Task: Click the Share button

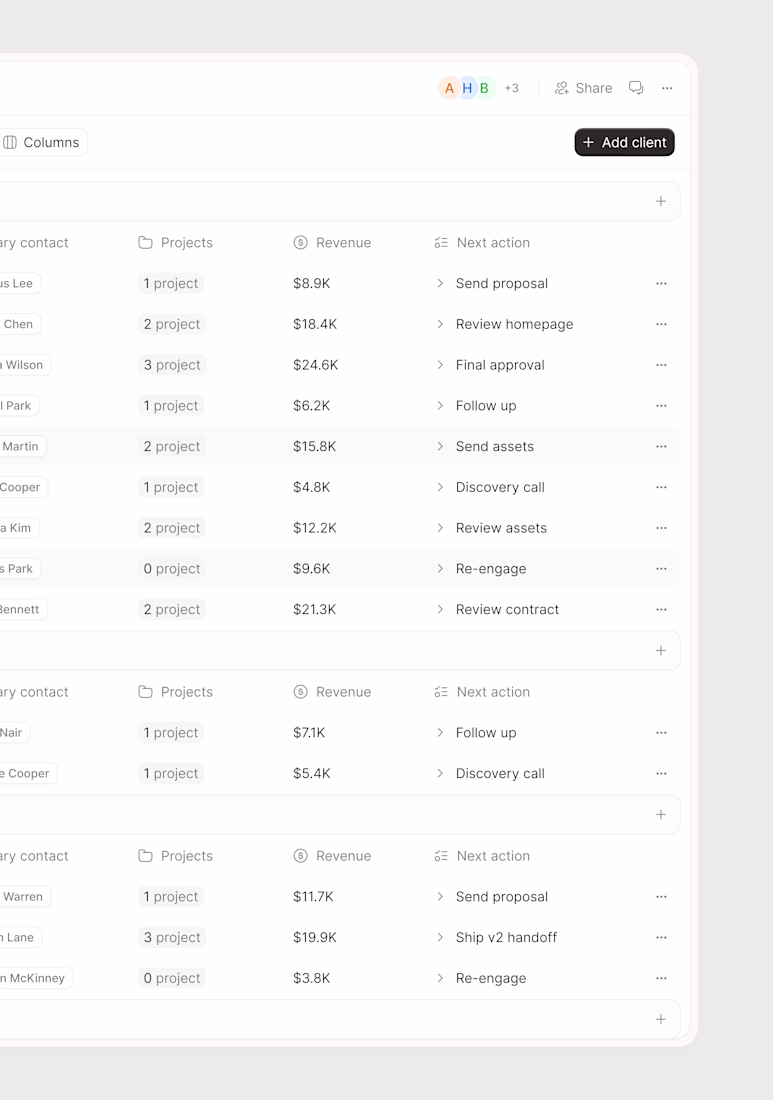Action: (583, 88)
